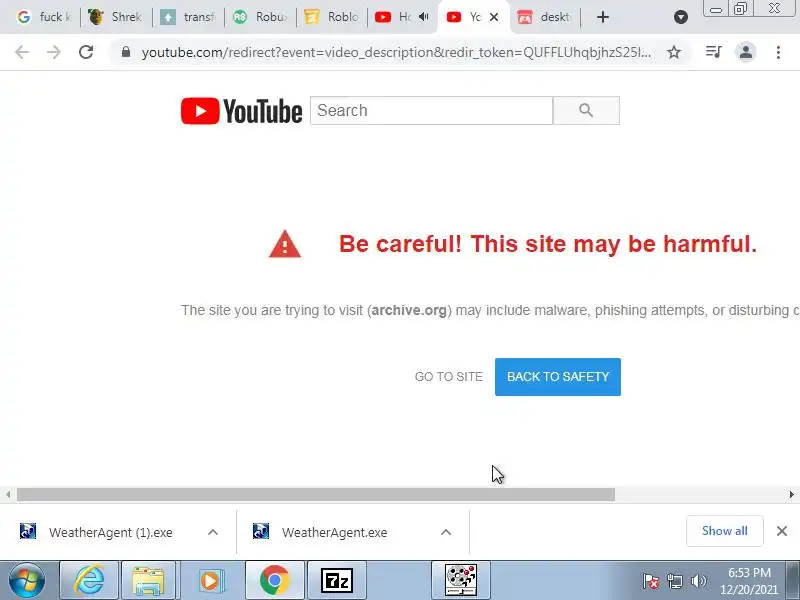Click the 'Be careful!' warning heading
This screenshot has height=600, width=800.
[x=547, y=244]
